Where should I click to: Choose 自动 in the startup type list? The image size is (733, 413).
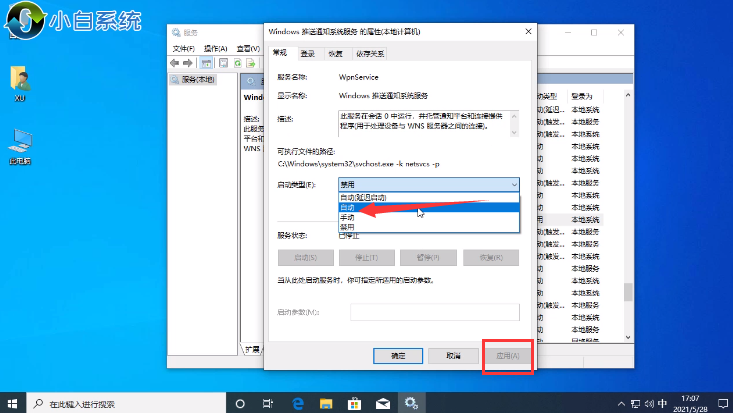click(x=429, y=207)
